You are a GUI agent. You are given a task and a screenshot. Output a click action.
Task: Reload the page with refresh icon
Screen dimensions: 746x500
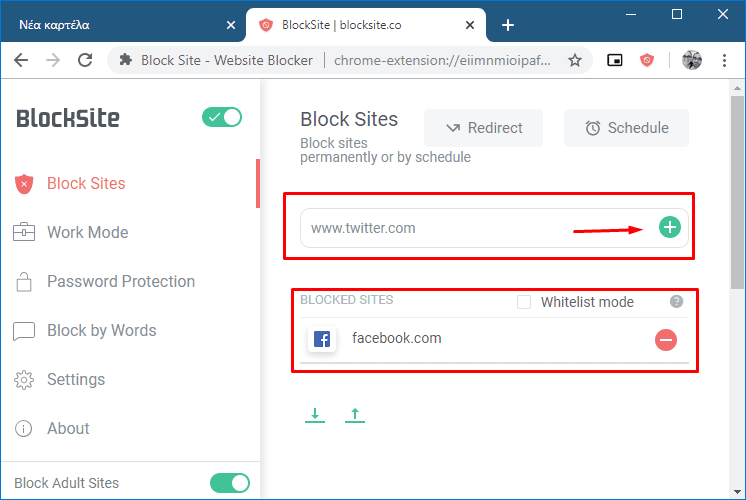[85, 60]
